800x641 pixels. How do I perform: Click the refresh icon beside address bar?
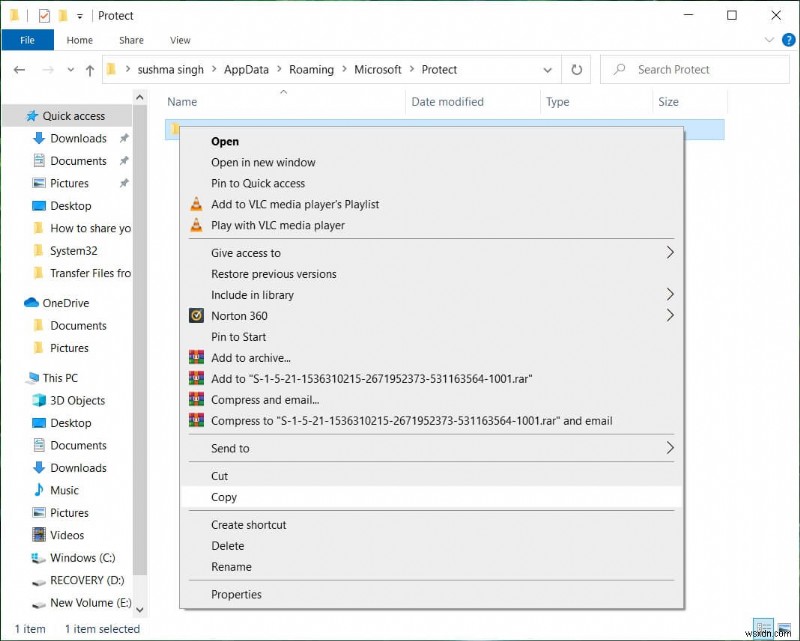click(x=576, y=69)
